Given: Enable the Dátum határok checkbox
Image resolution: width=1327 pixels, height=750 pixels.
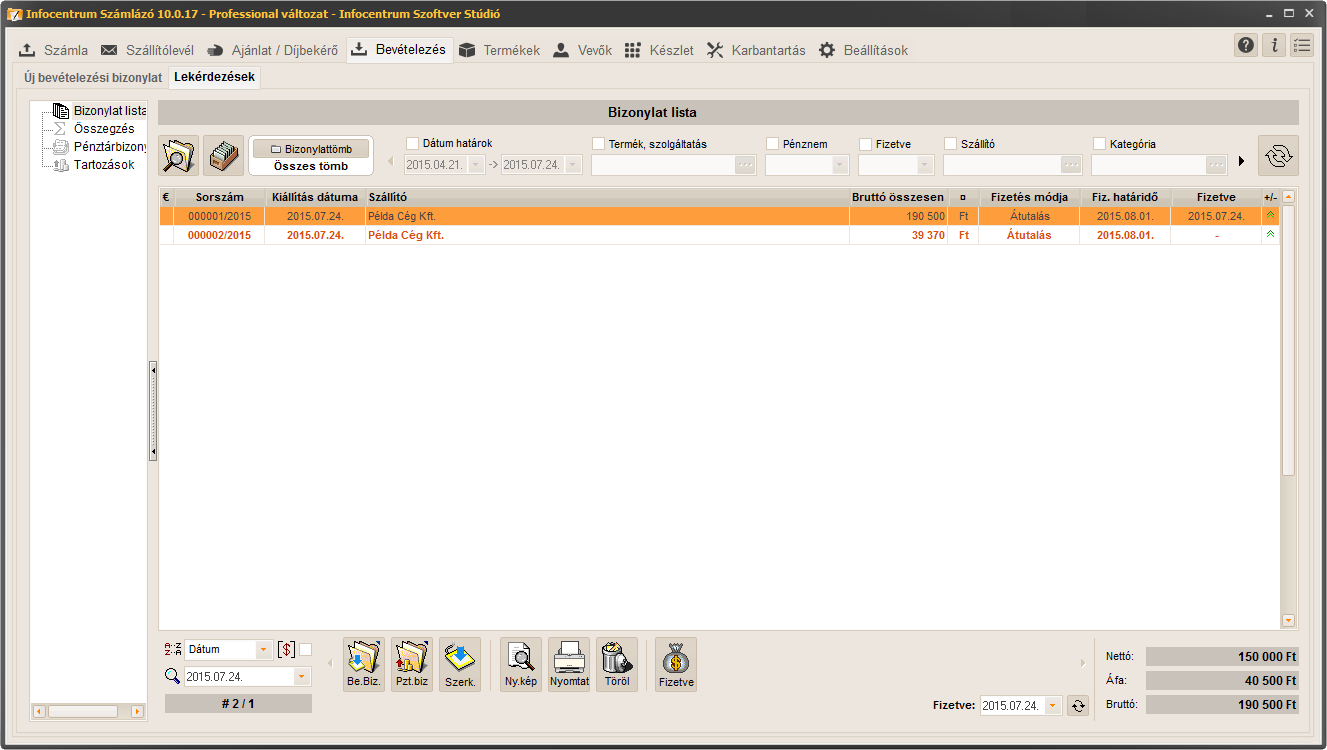Looking at the screenshot, I should click(x=412, y=143).
